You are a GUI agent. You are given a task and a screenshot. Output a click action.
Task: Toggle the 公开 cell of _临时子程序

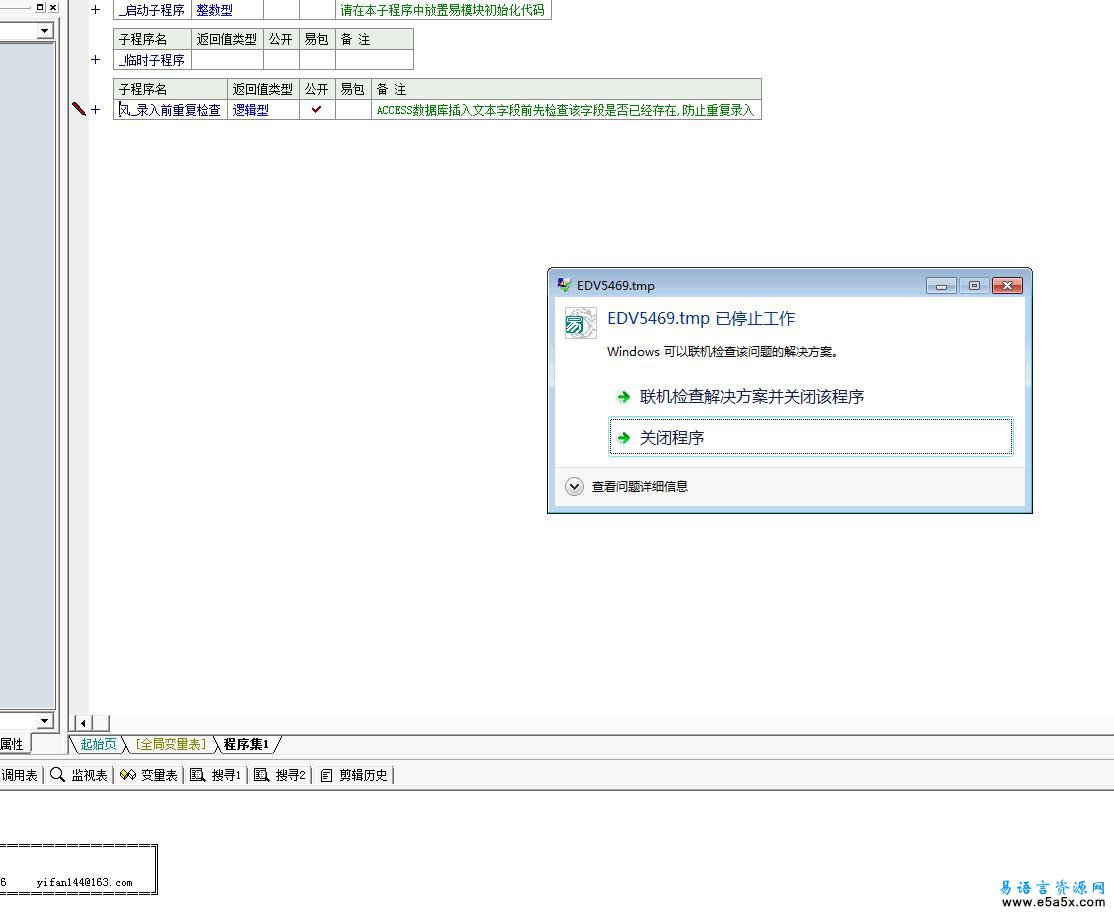pyautogui.click(x=281, y=60)
